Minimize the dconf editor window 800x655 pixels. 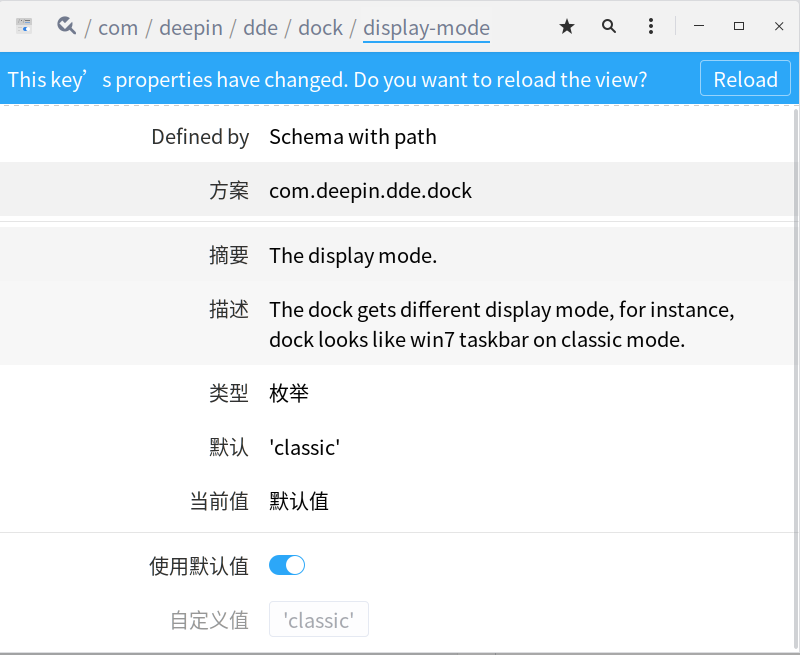[x=699, y=26]
